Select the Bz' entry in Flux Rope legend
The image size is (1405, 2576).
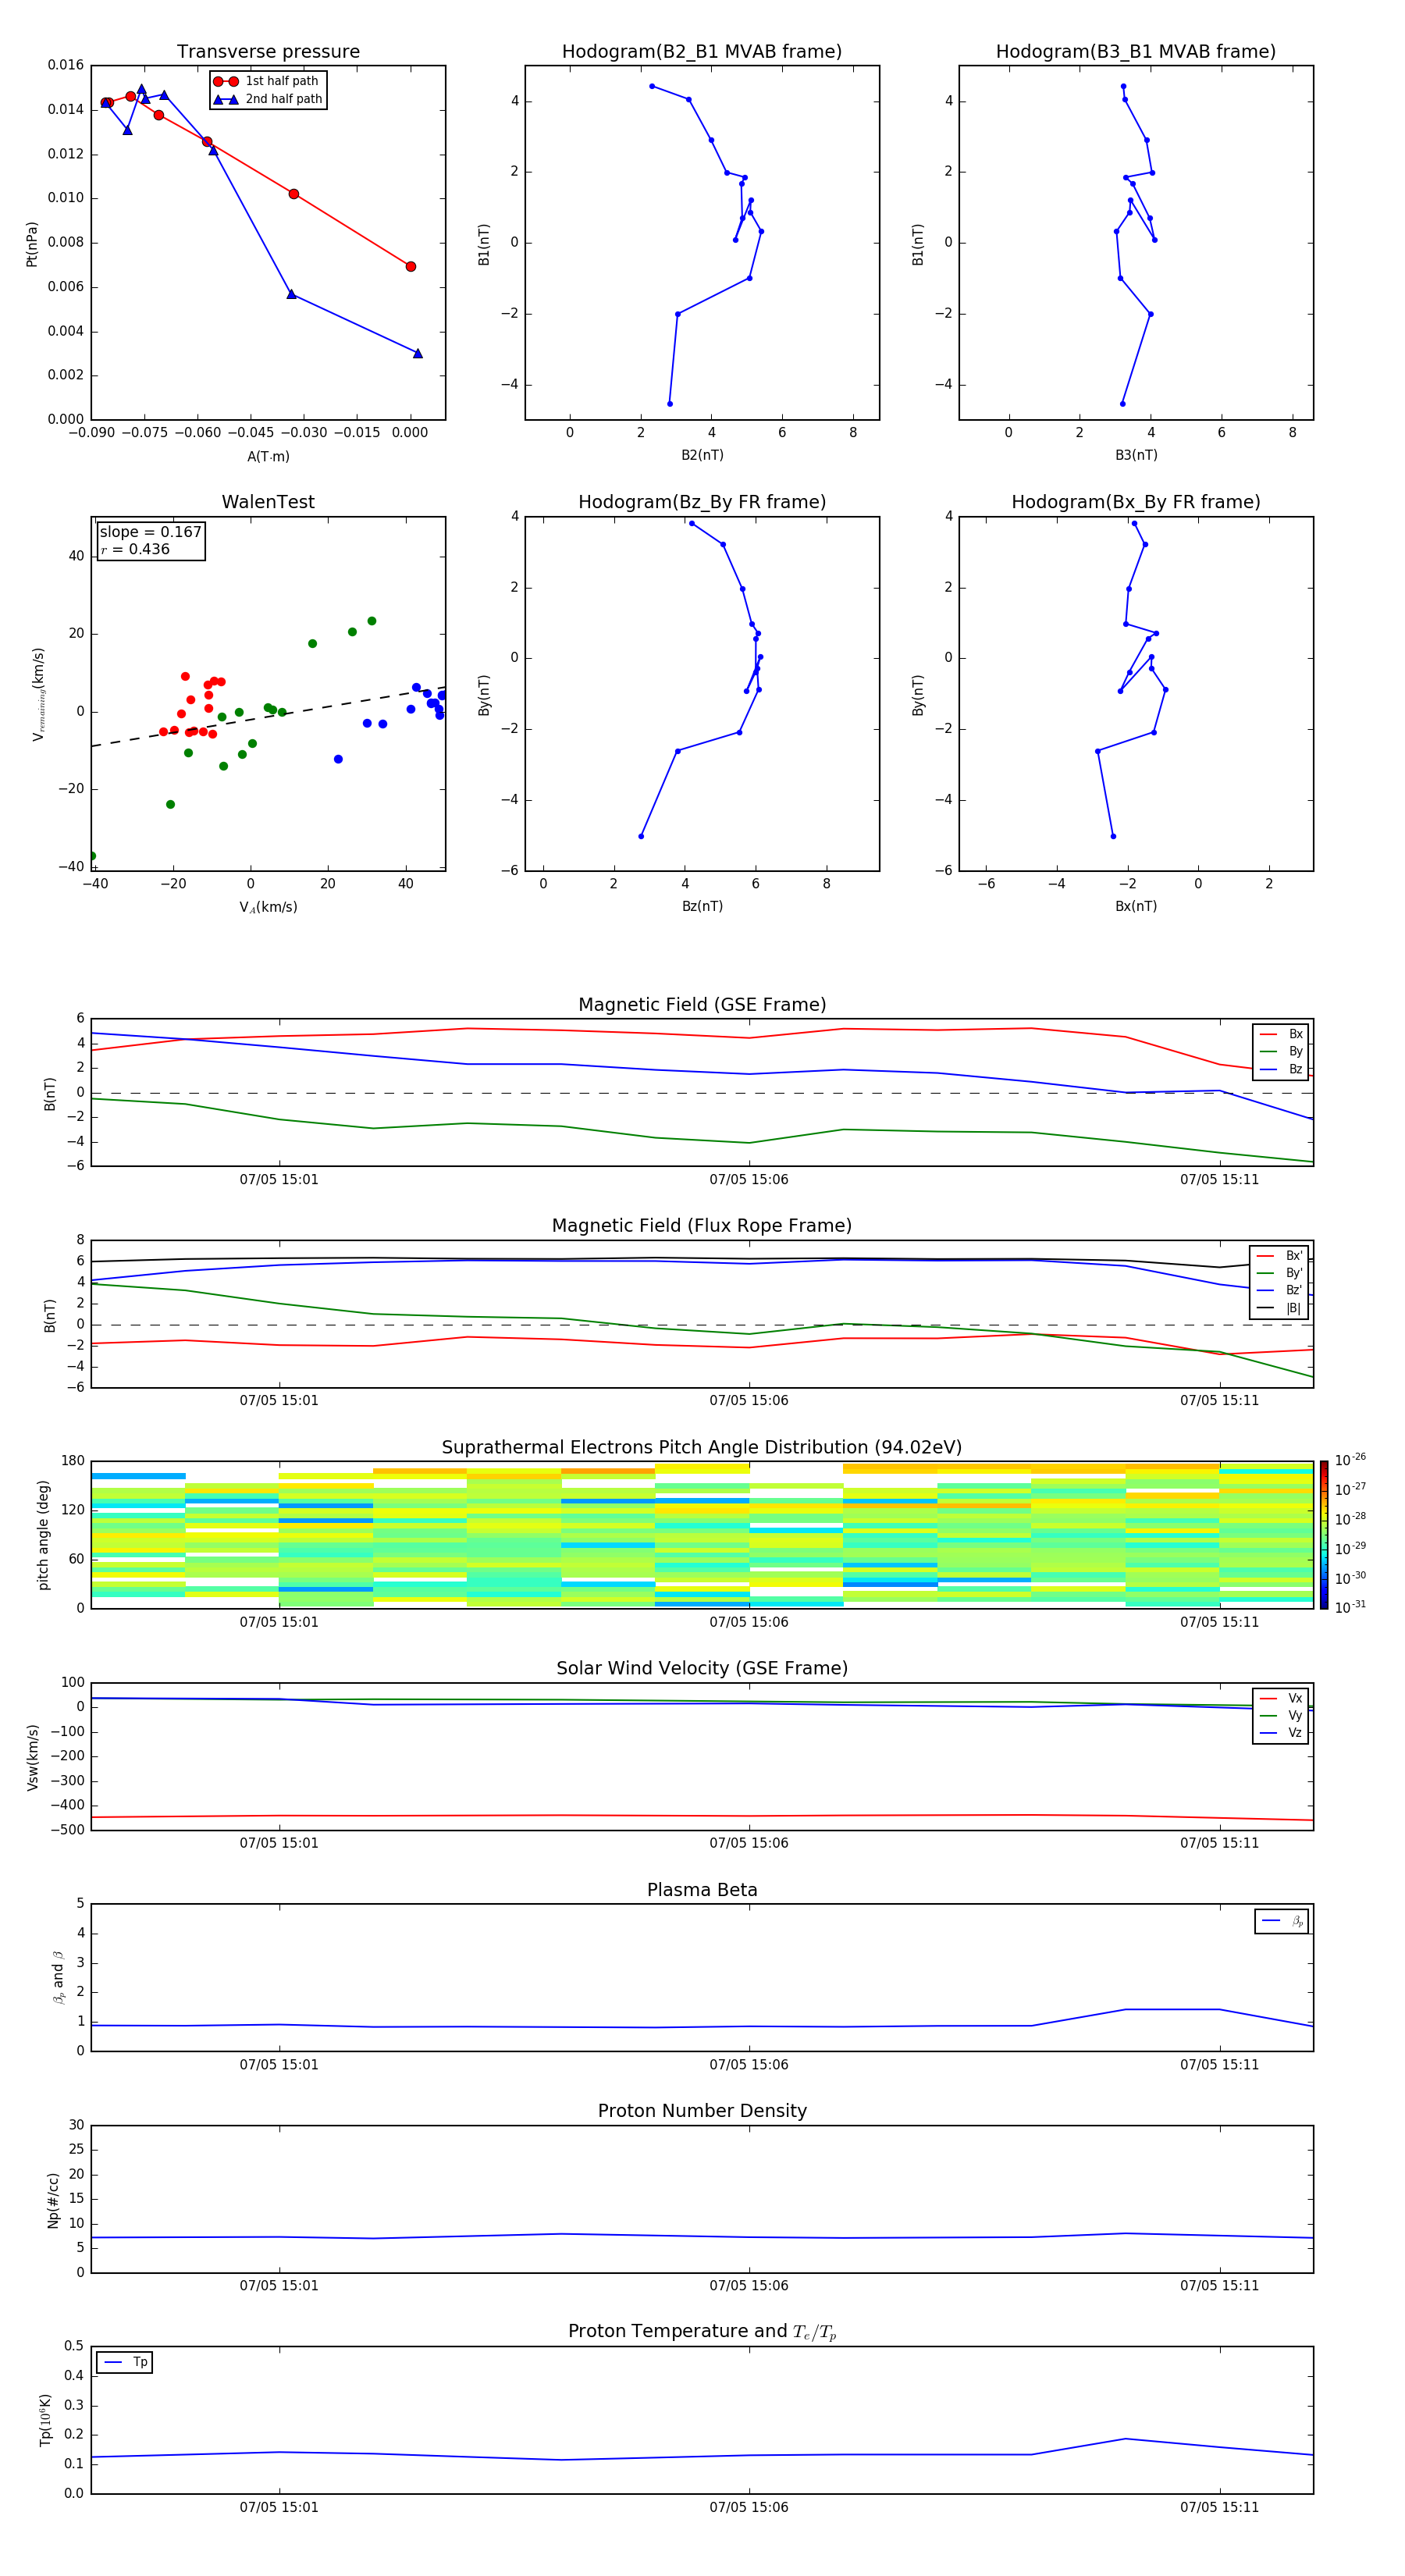point(1280,1290)
